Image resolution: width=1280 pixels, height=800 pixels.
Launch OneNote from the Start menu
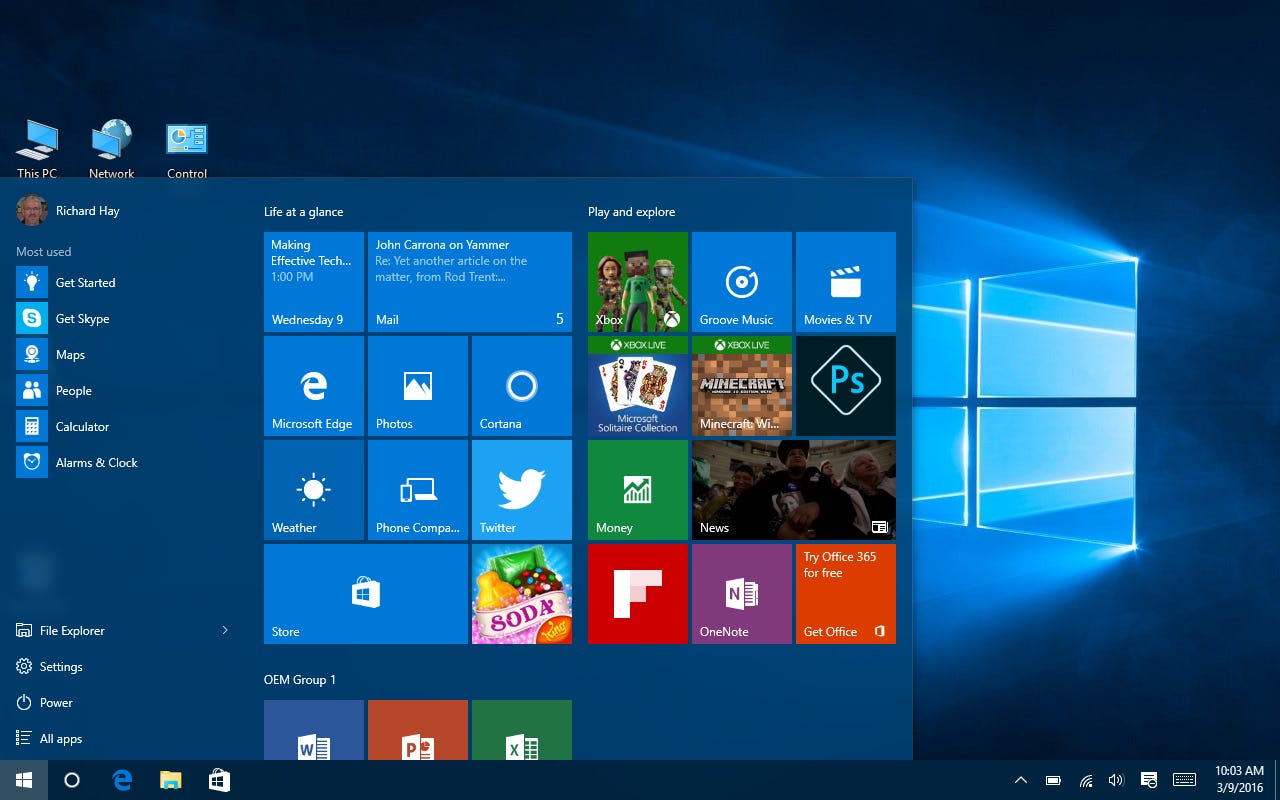click(741, 593)
